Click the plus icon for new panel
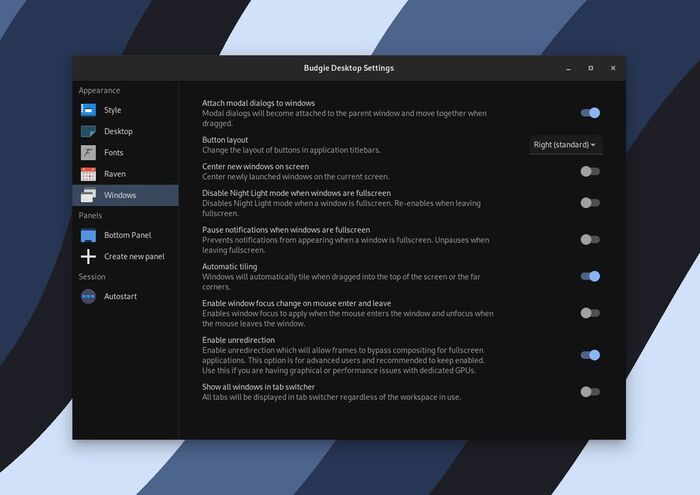700x495 pixels. coord(88,257)
